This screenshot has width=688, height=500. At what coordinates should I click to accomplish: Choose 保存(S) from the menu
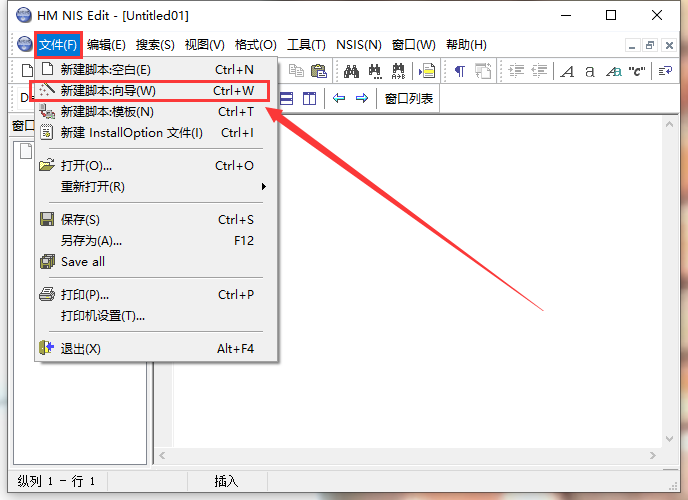(x=156, y=219)
